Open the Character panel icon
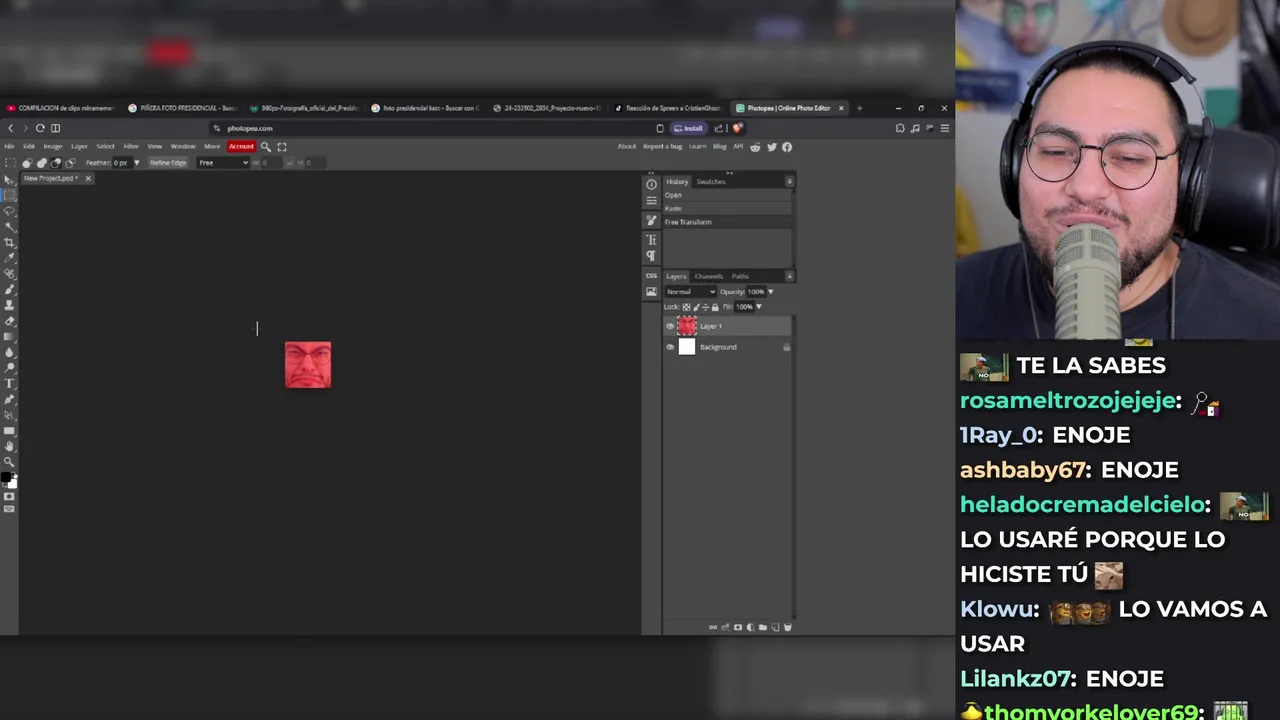This screenshot has height=720, width=1280. tap(651, 240)
